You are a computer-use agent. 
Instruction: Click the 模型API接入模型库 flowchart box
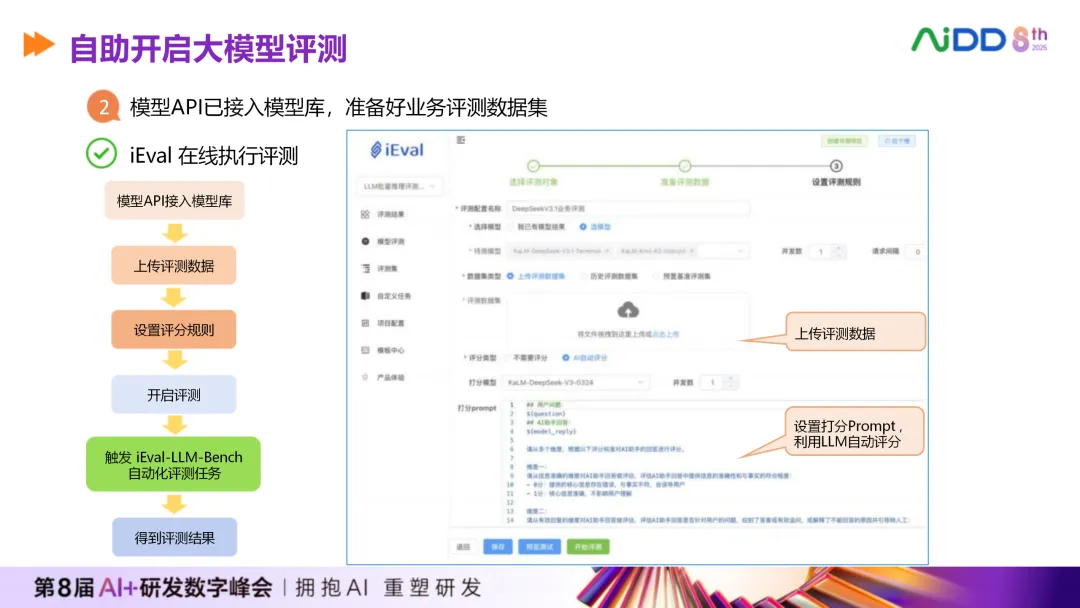tap(174, 200)
